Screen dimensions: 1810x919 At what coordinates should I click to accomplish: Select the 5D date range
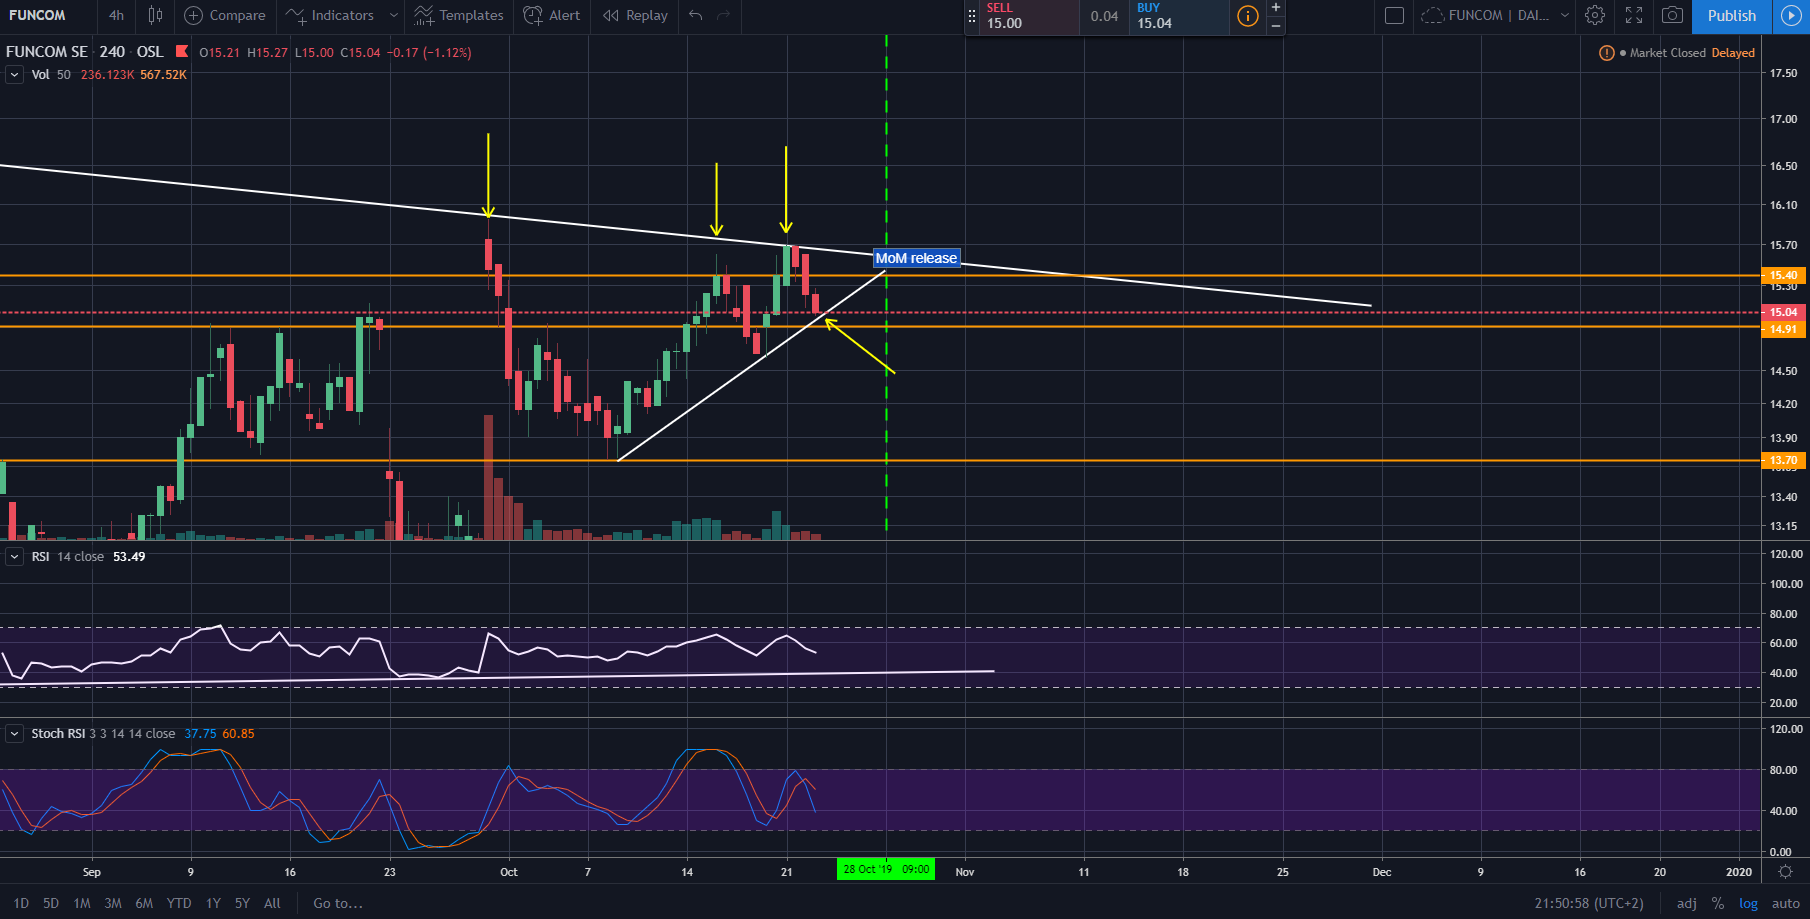click(51, 903)
